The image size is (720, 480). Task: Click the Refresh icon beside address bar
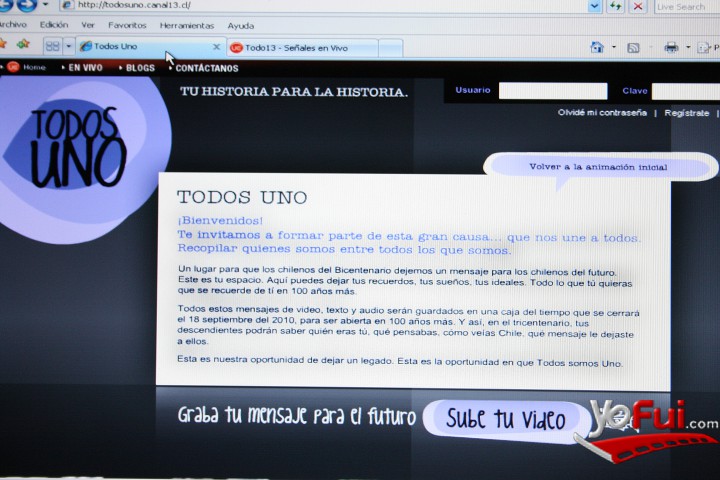[616, 6]
